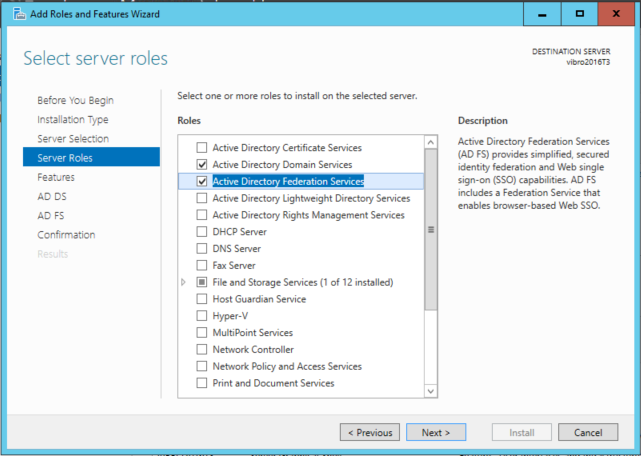Image resolution: width=641 pixels, height=456 pixels.
Task: Click the roles list scroll up arrow
Action: 430,142
